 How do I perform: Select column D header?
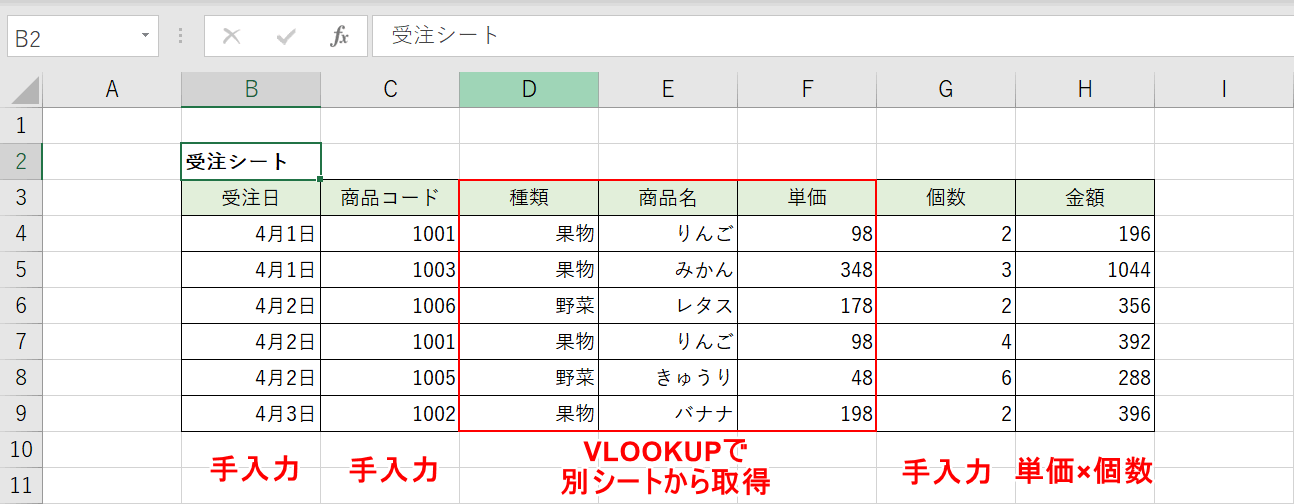(x=529, y=90)
